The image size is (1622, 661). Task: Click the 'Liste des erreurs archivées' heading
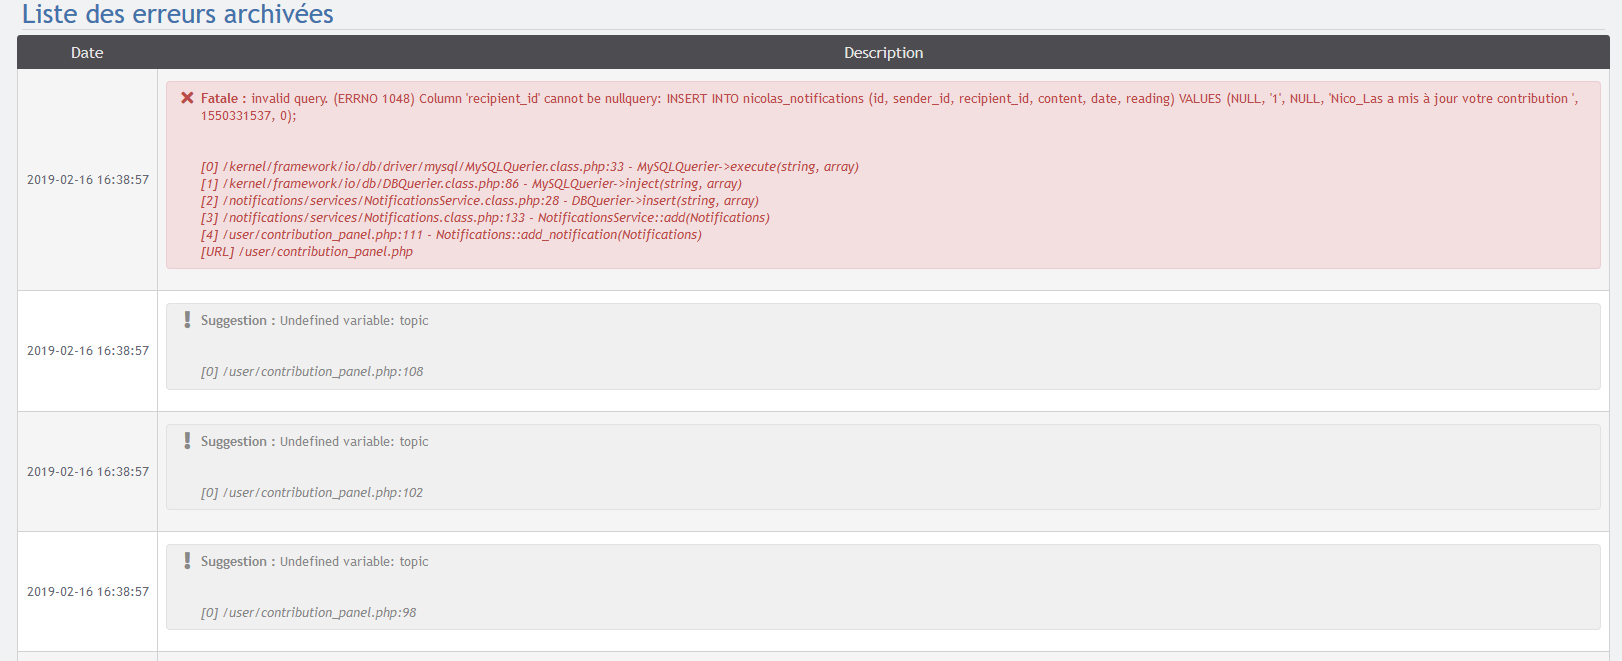[178, 14]
